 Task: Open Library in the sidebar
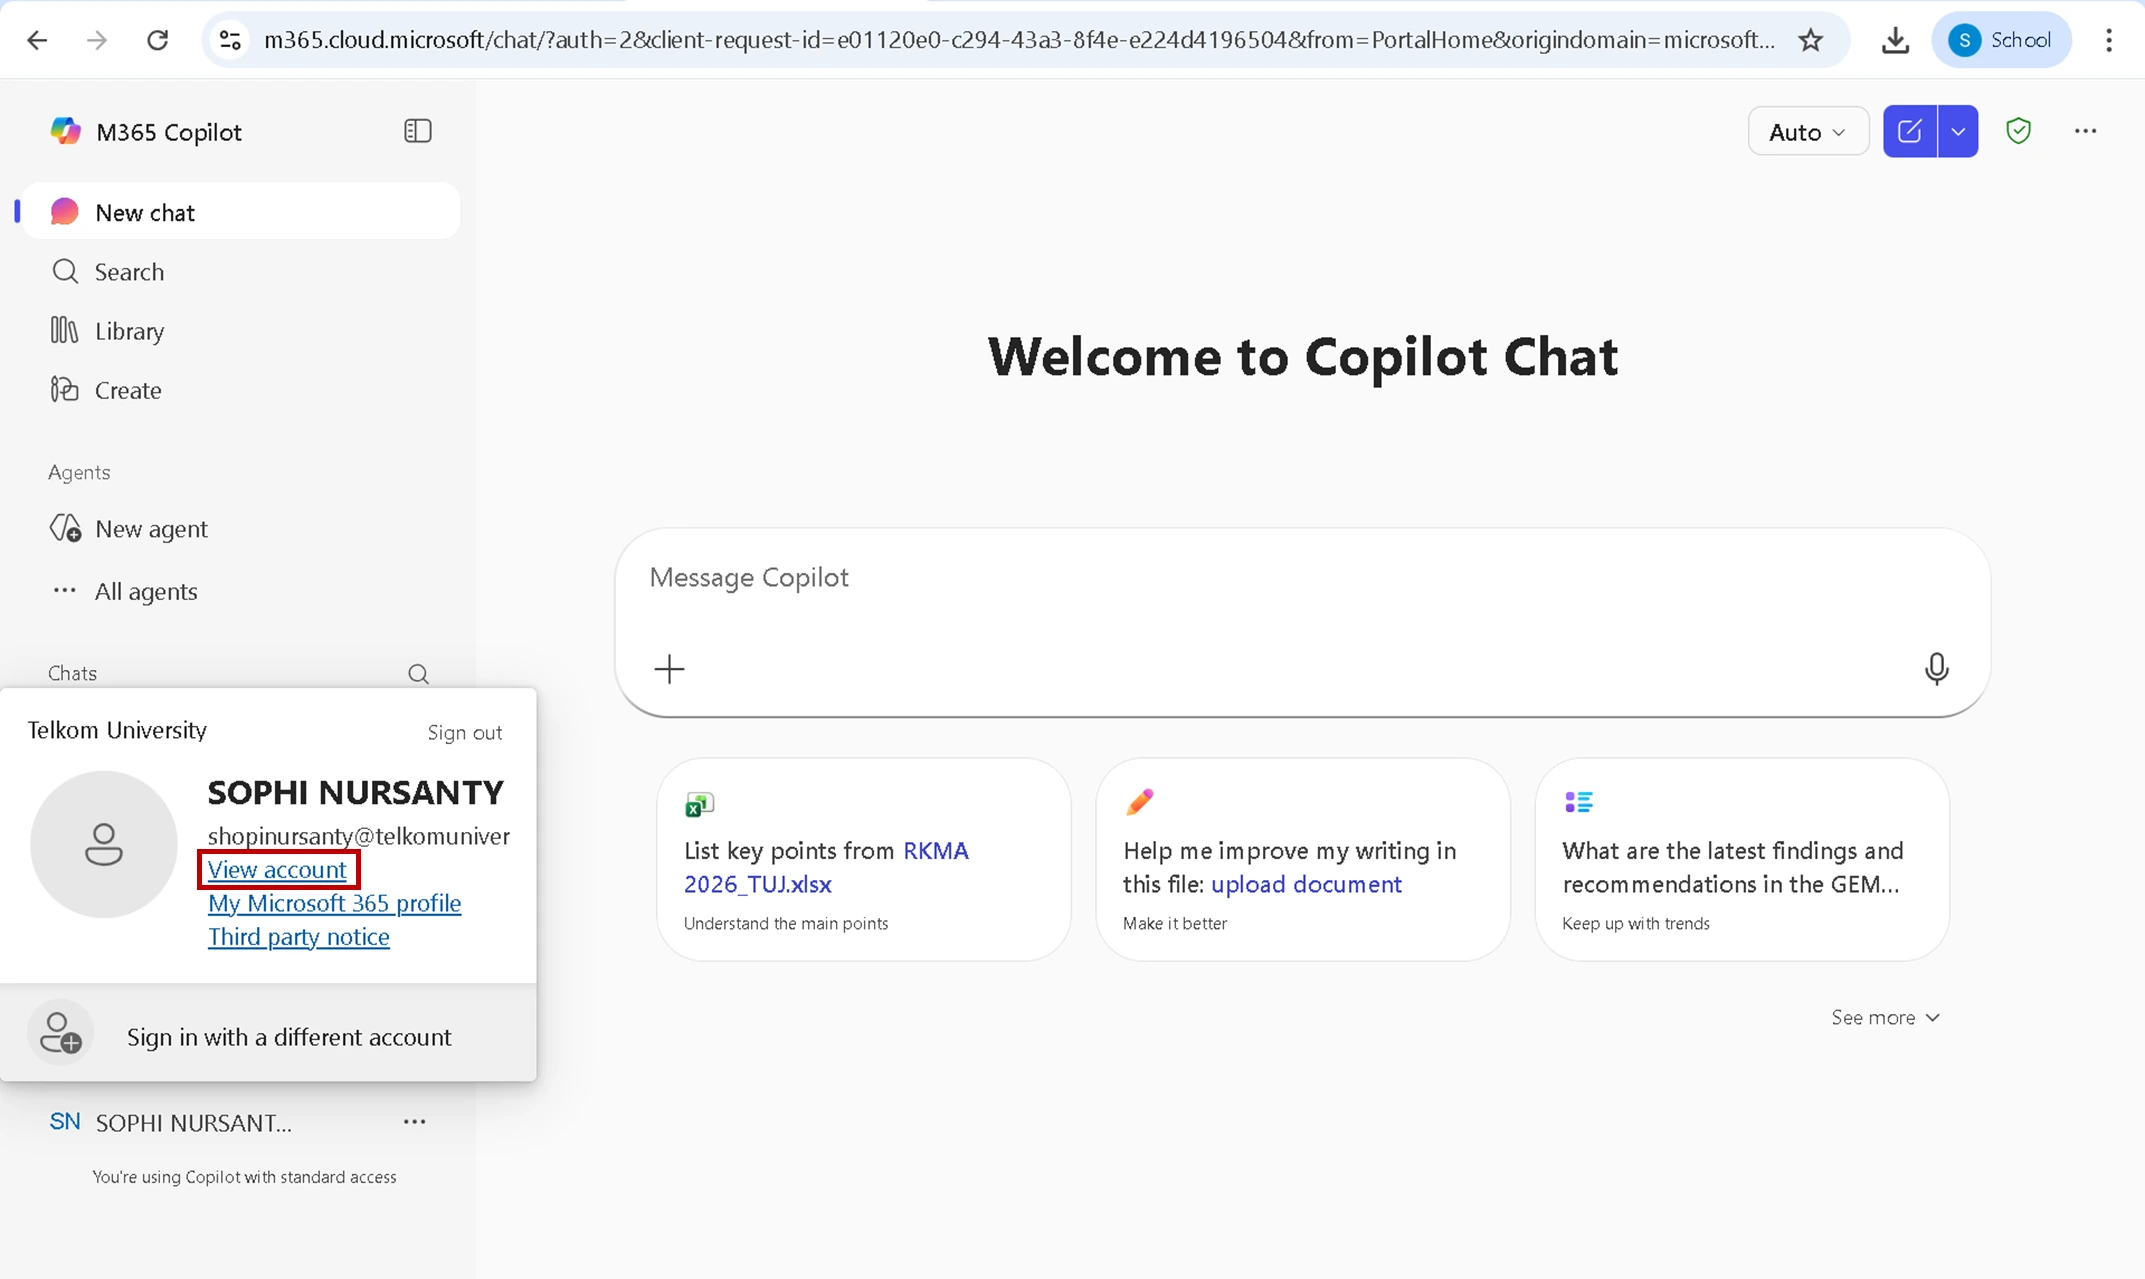coord(129,331)
